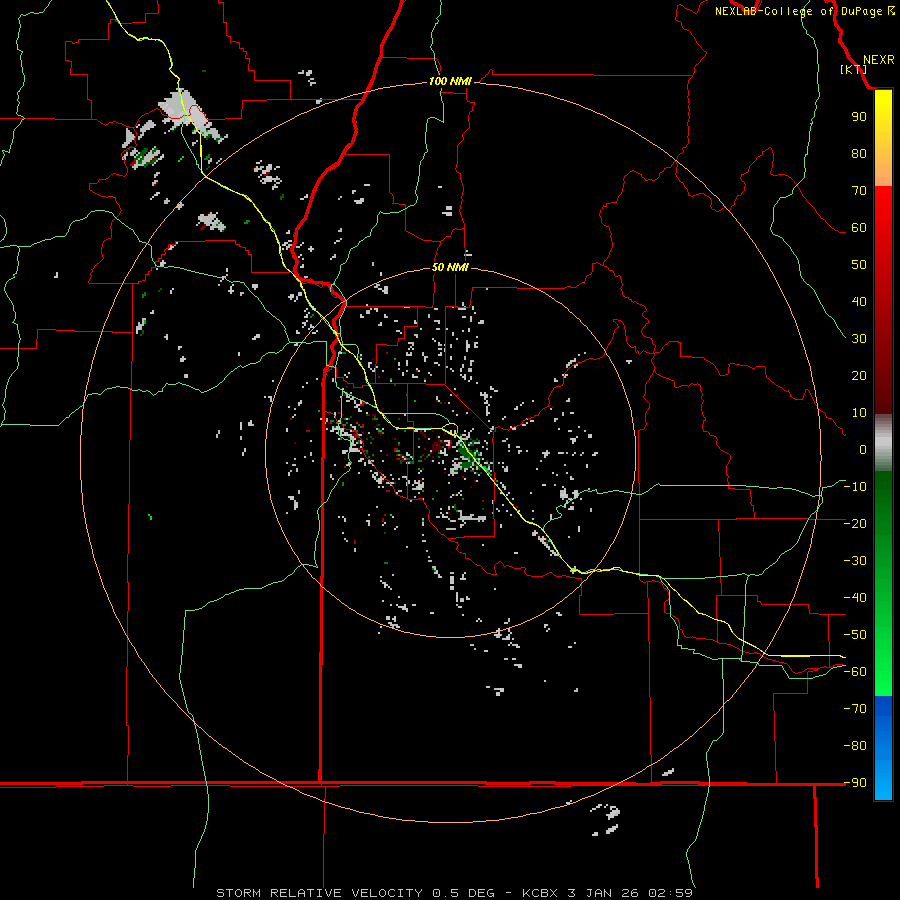Image resolution: width=900 pixels, height=900 pixels.
Task: Select the -30 scale value
Action: pos(855,561)
